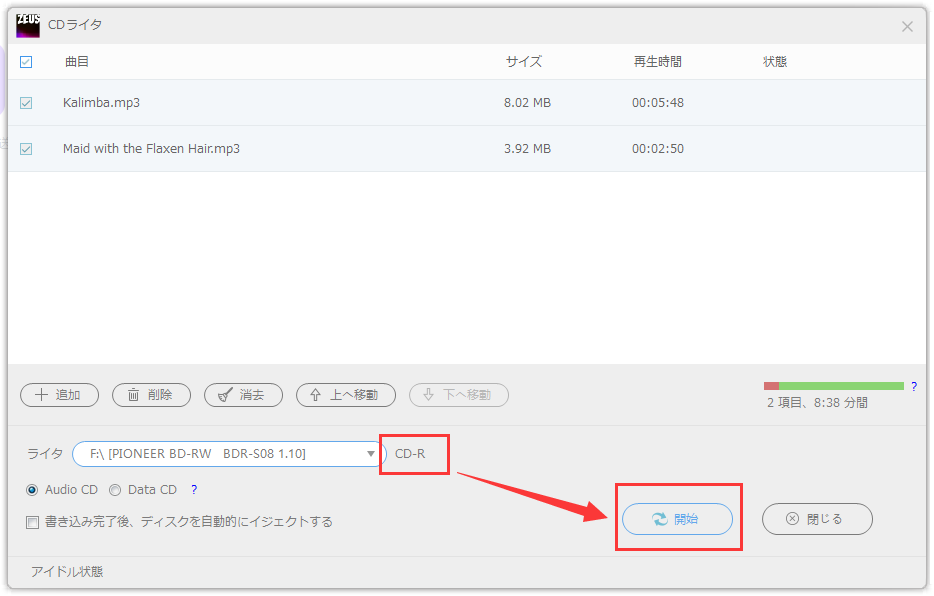Click the 00:02:50 duration value
Viewport: 934px width, 596px height.
658,148
